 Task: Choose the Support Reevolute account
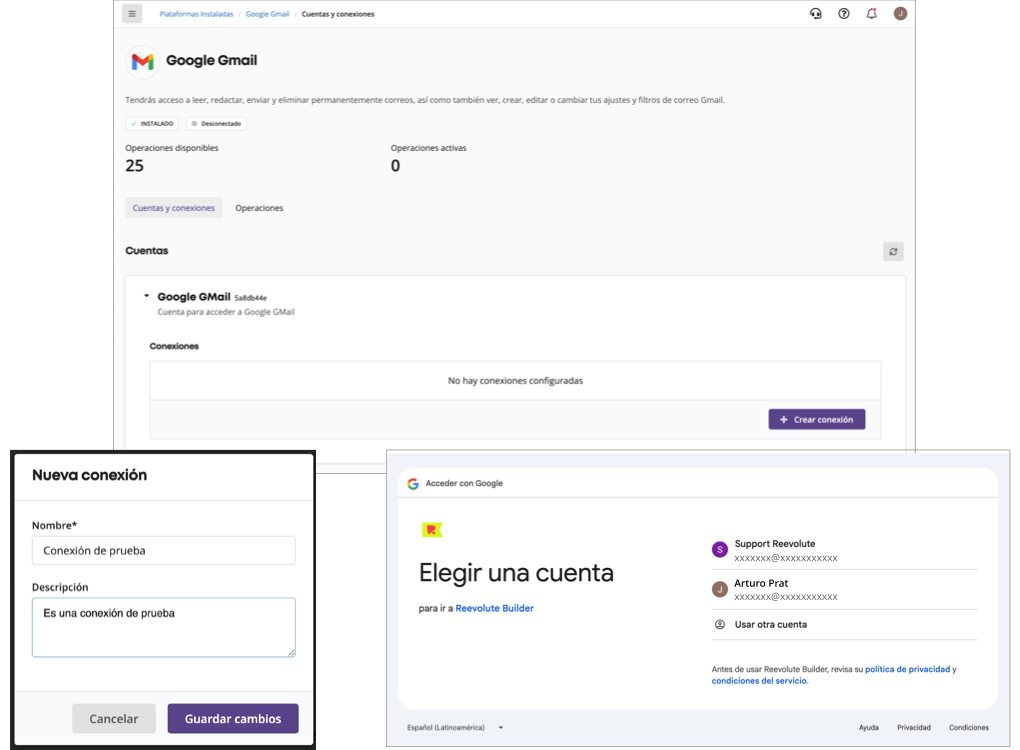tap(844, 550)
